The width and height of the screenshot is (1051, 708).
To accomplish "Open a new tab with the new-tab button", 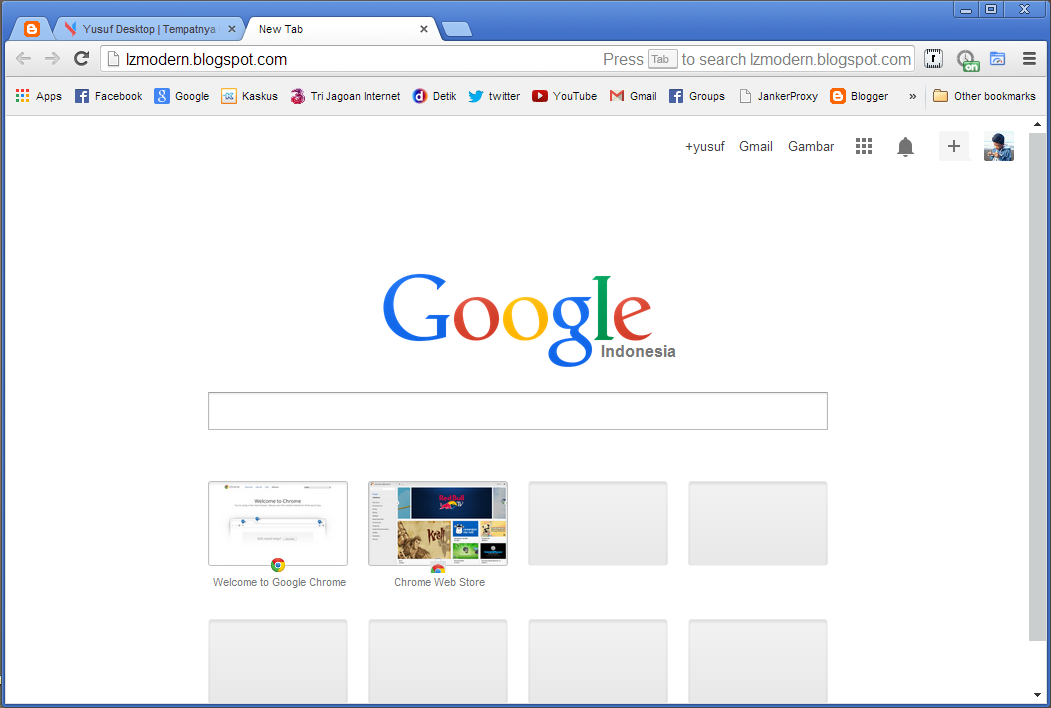I will point(457,29).
